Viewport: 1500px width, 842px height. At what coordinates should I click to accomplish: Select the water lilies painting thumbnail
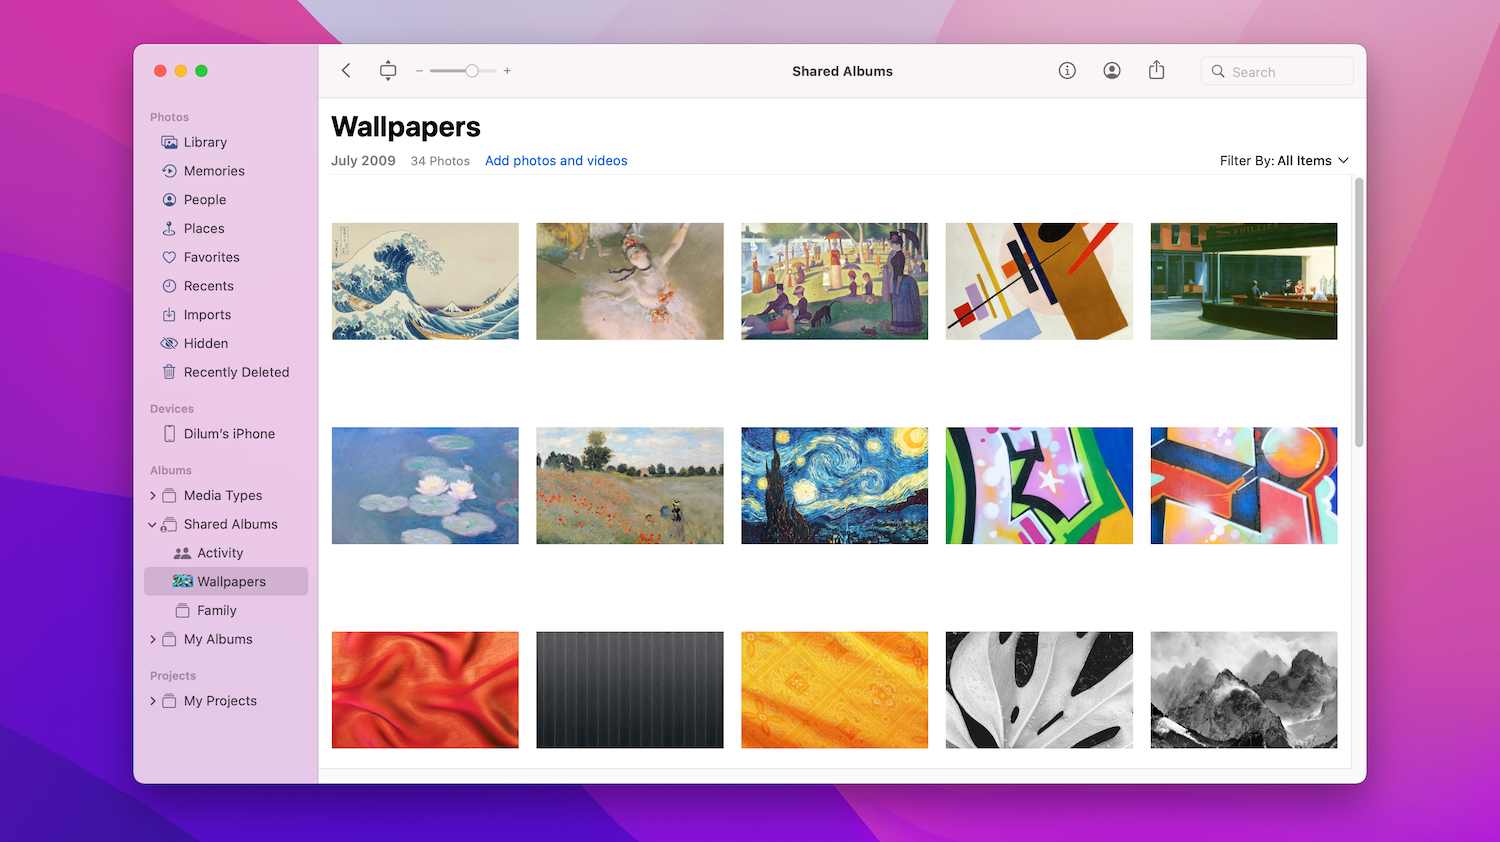coord(425,486)
